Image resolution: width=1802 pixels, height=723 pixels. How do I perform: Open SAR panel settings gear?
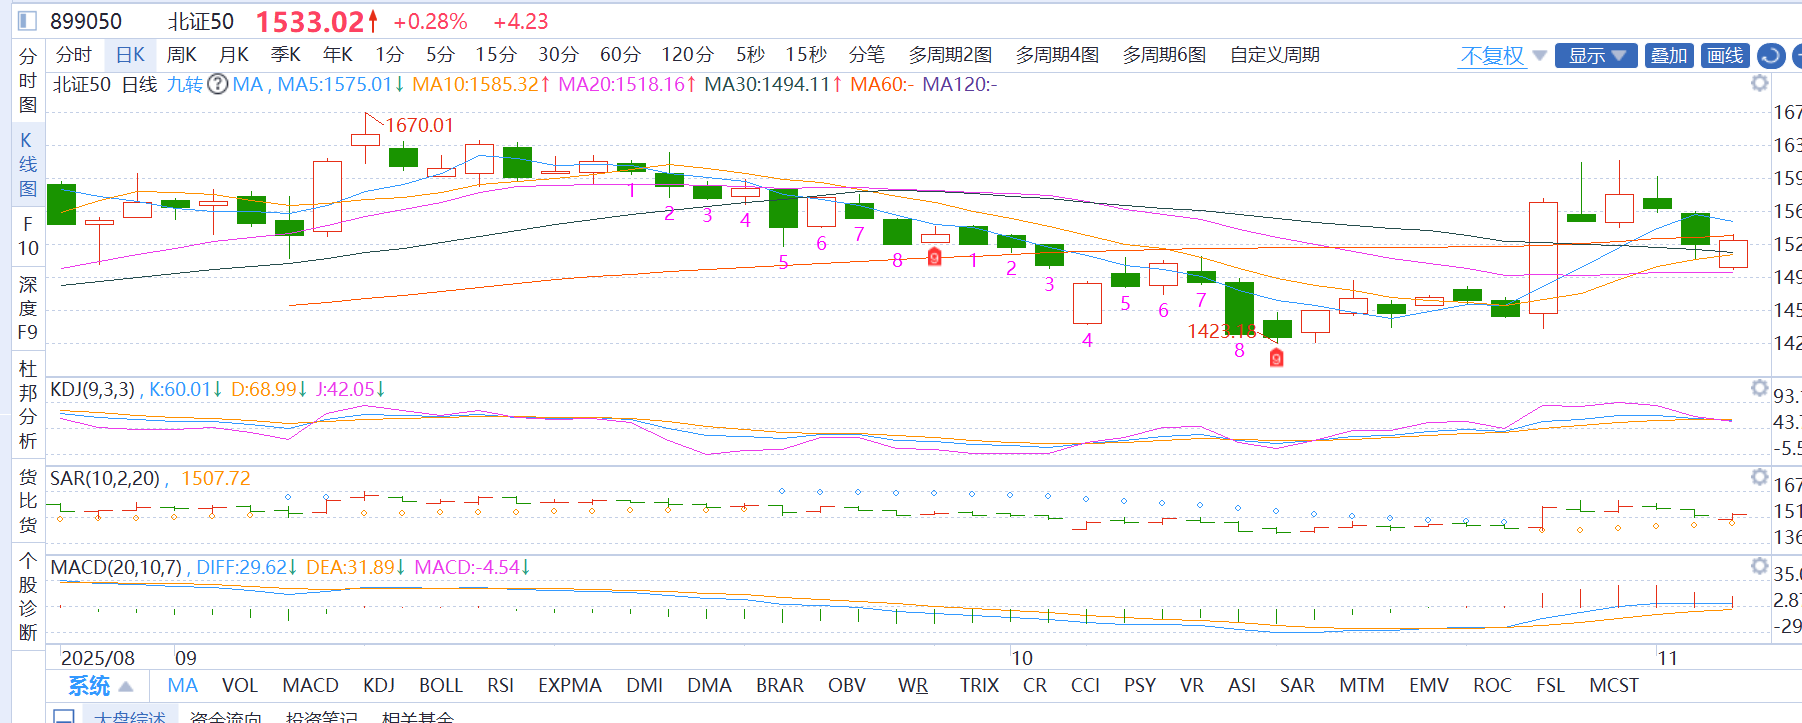click(x=1760, y=477)
